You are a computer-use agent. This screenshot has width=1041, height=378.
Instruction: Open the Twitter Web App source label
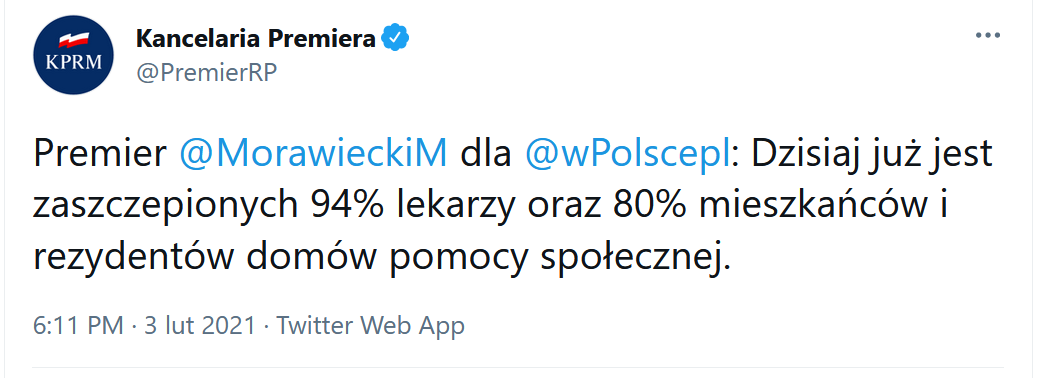click(370, 326)
